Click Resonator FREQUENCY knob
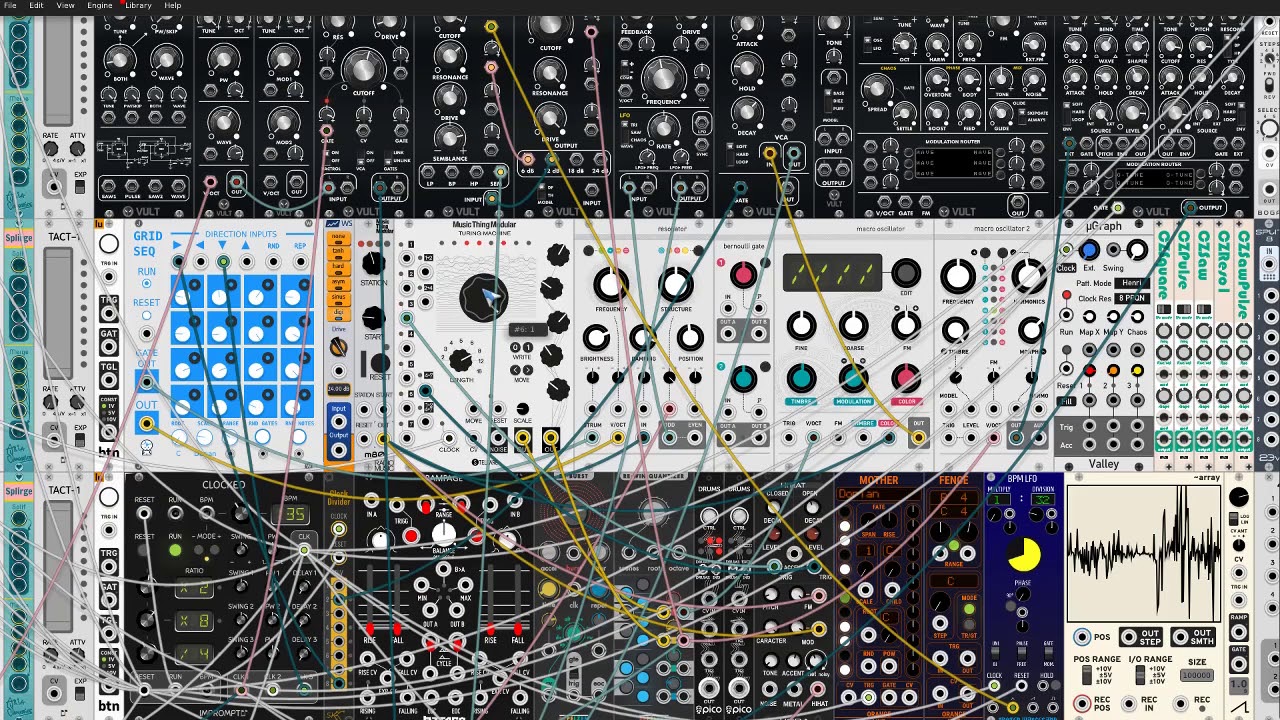Viewport: 1280px width, 720px height. (x=611, y=284)
